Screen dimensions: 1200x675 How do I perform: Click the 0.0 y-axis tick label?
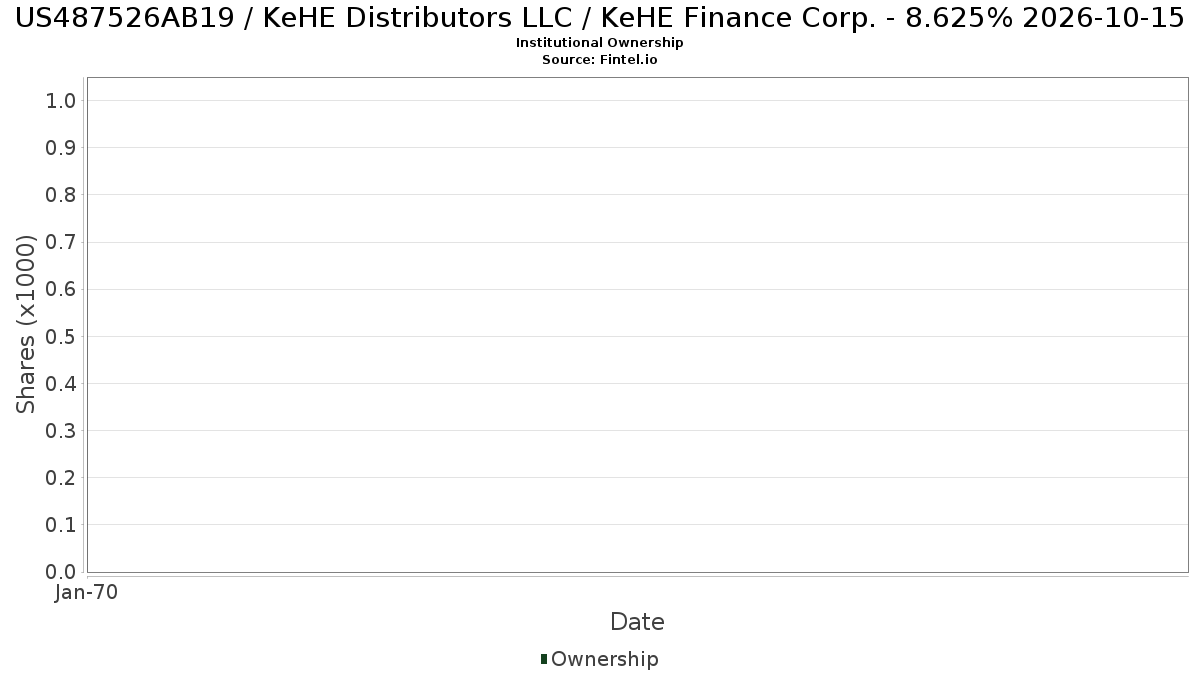coord(61,572)
